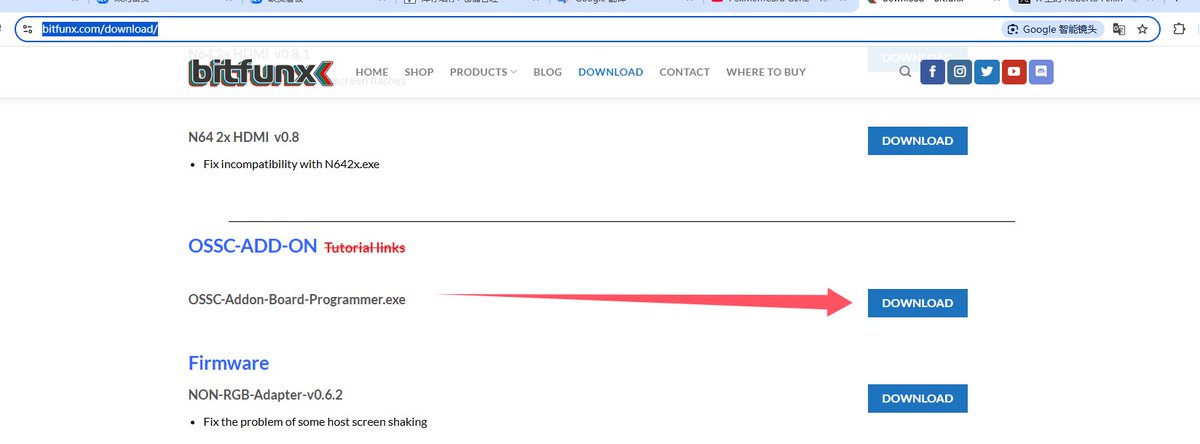
Task: Click the text 'Fix incompatibility with N642x.exe'
Action: [x=290, y=163]
